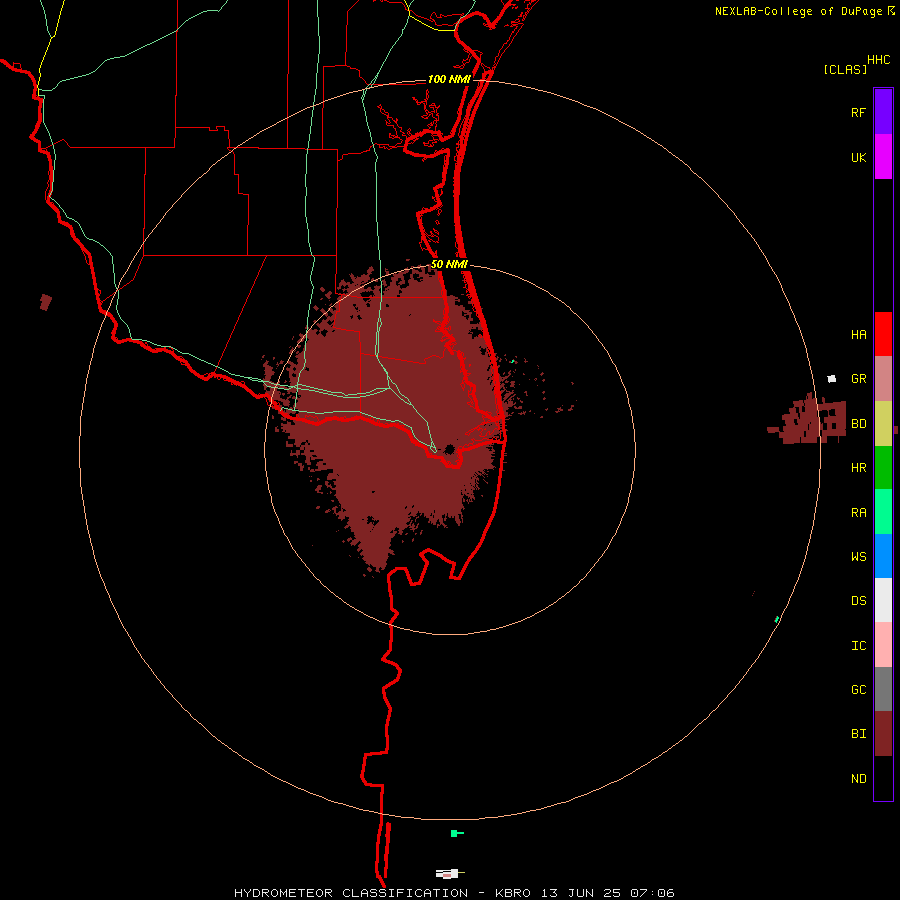This screenshot has width=900, height=900.
Task: Select the gray GC legend swatch
Action: 883,689
